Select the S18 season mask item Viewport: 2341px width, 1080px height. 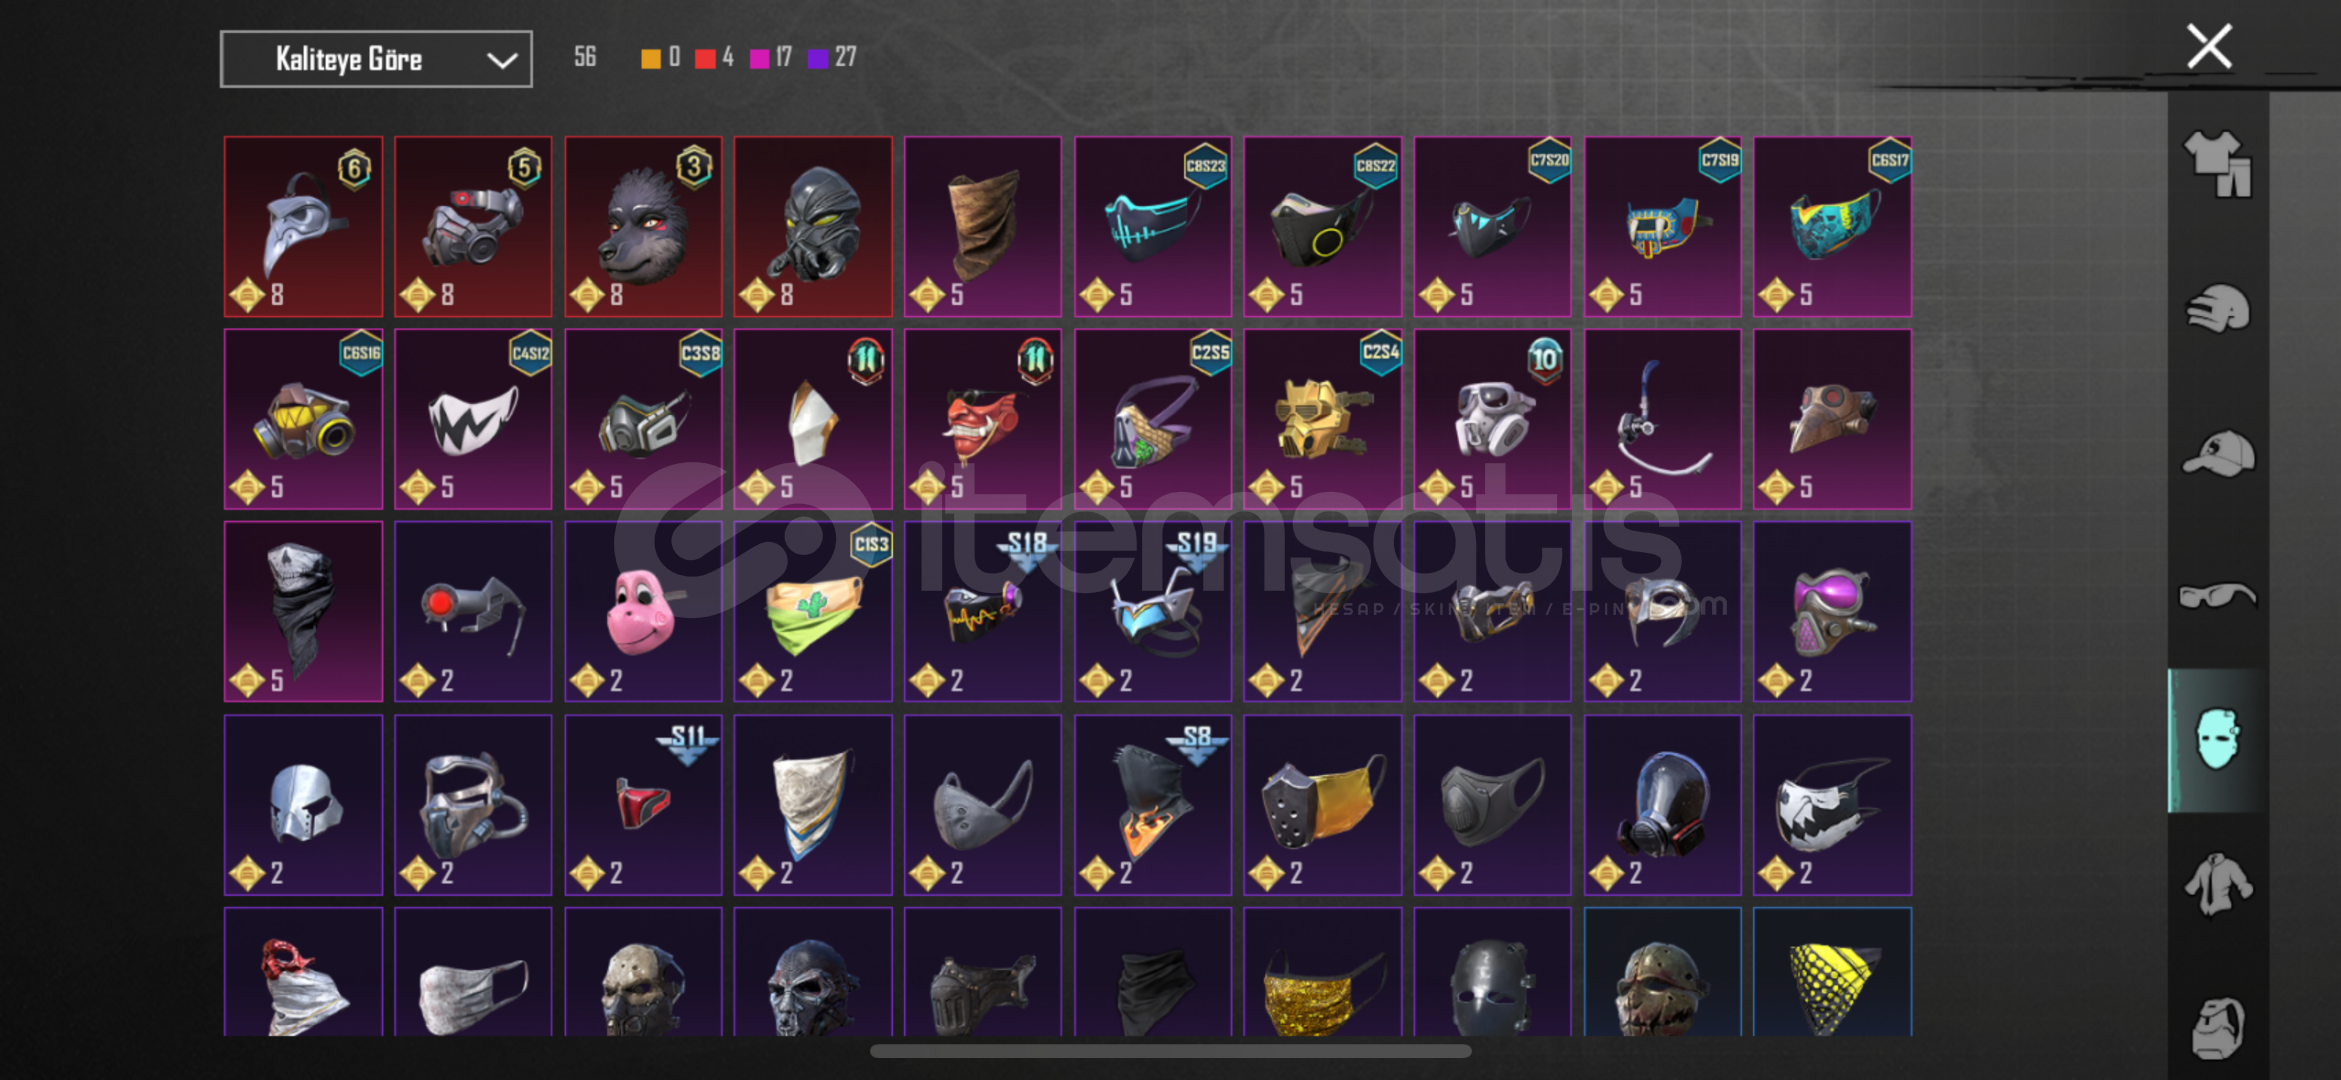coord(983,611)
